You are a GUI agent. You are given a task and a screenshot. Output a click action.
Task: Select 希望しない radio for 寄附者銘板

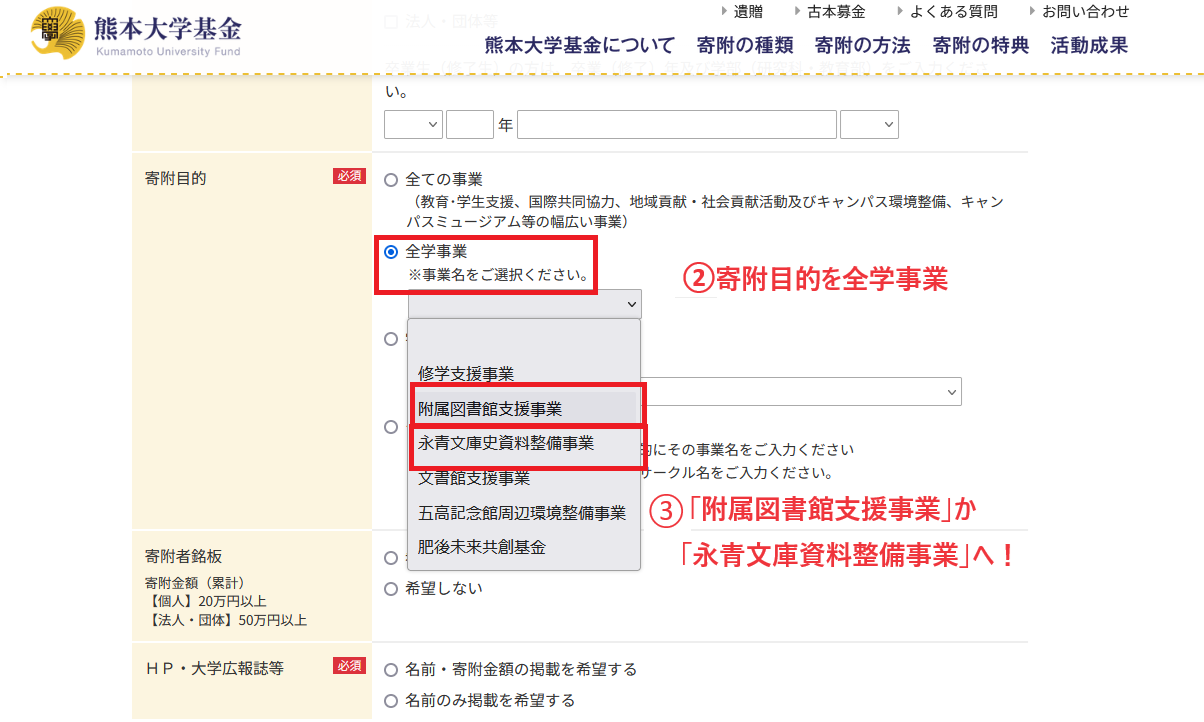coord(391,589)
